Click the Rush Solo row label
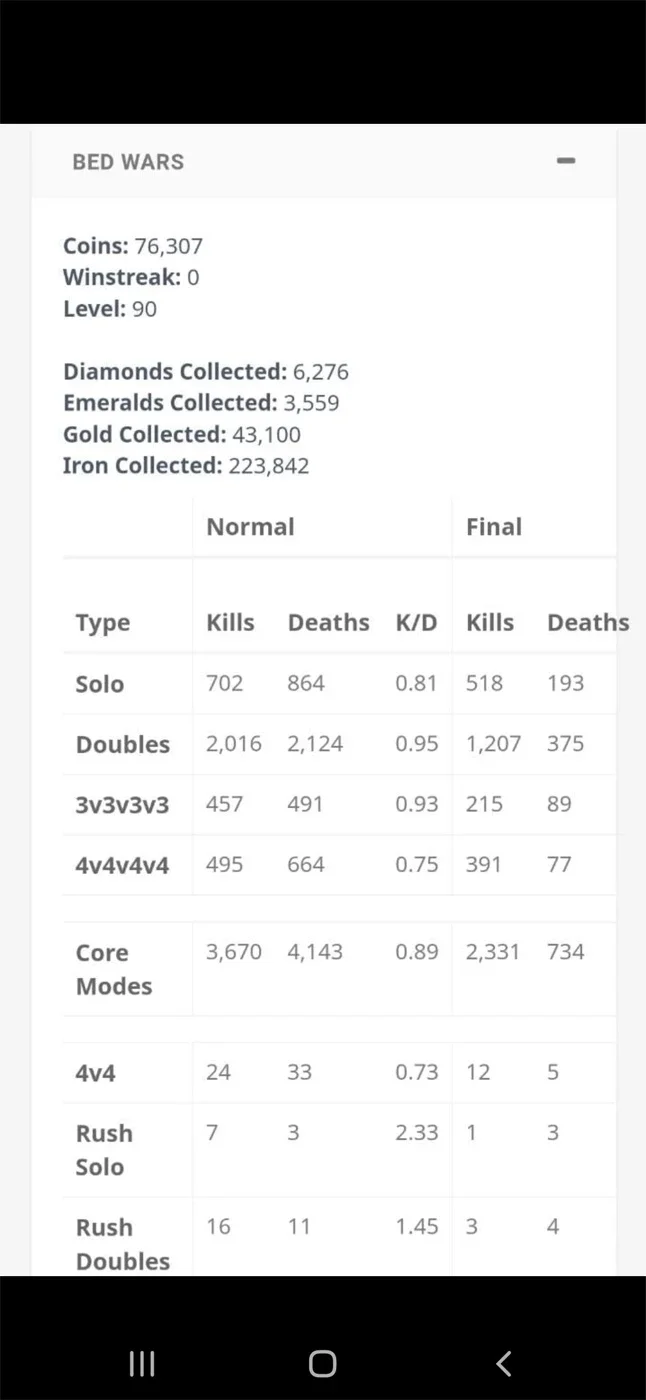Screen dimensions: 646x1400 [x=104, y=1150]
